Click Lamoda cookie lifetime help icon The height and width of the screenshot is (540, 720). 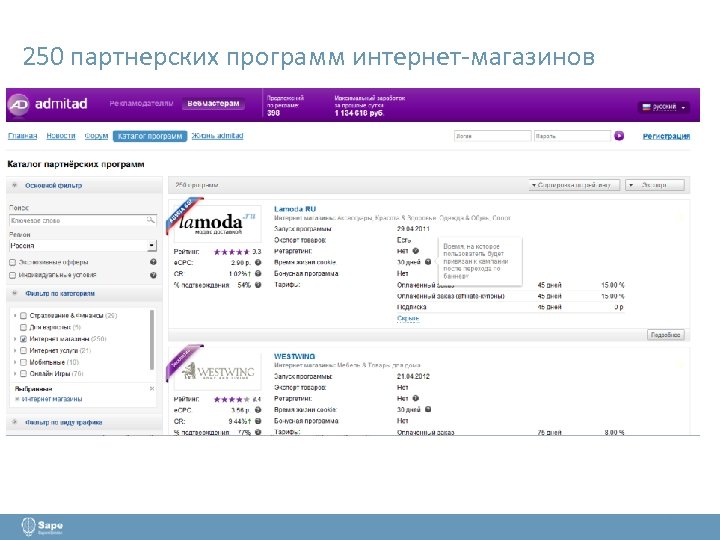428,262
